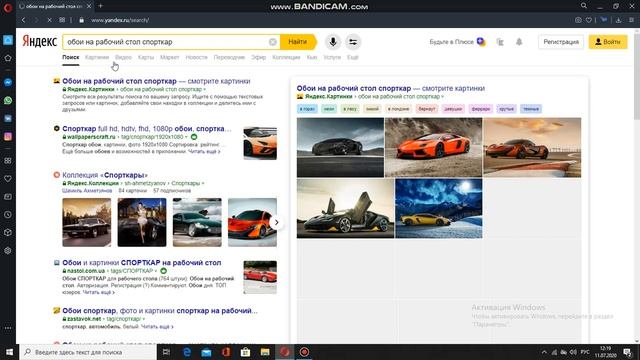Click the Войти login button
This screenshot has height=360, width=640.
608,42
